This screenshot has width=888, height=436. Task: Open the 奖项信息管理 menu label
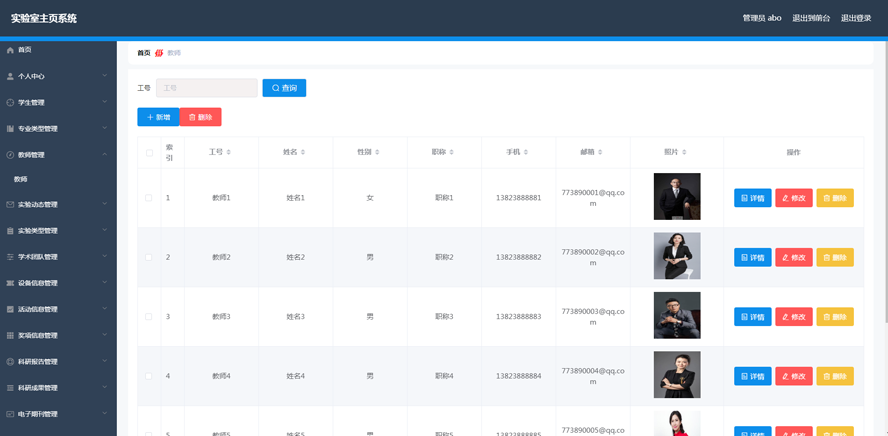[38, 336]
